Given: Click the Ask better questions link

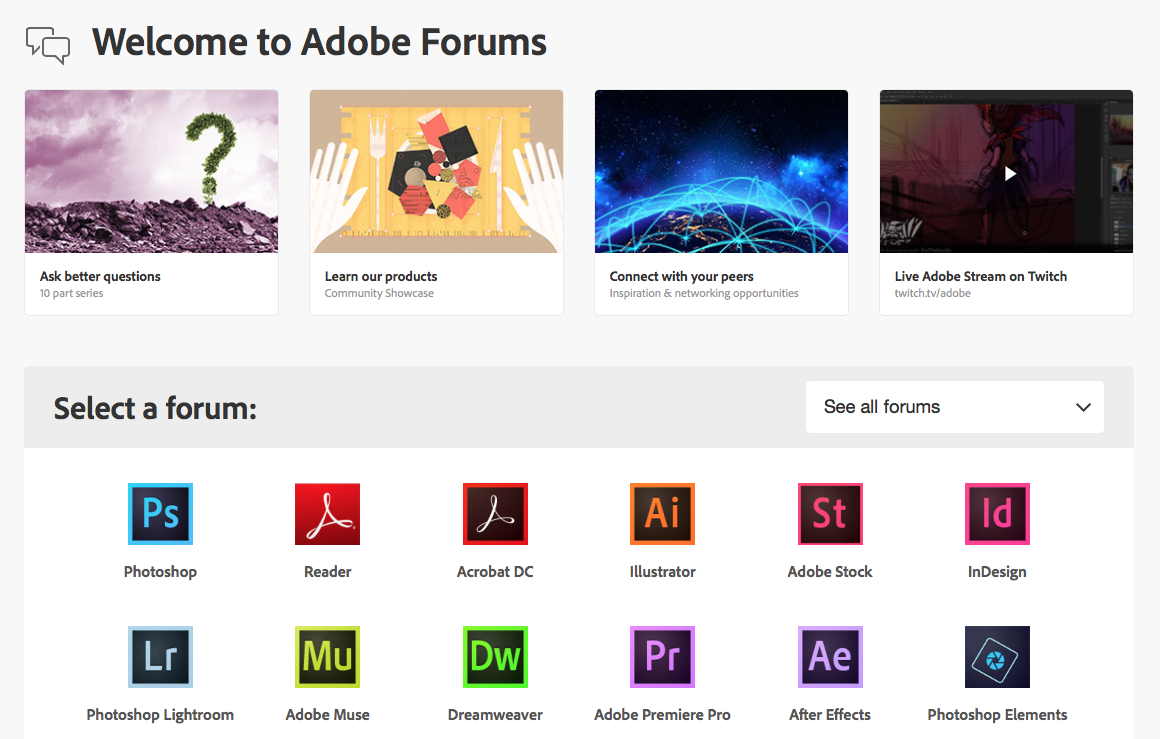Looking at the screenshot, I should (100, 276).
